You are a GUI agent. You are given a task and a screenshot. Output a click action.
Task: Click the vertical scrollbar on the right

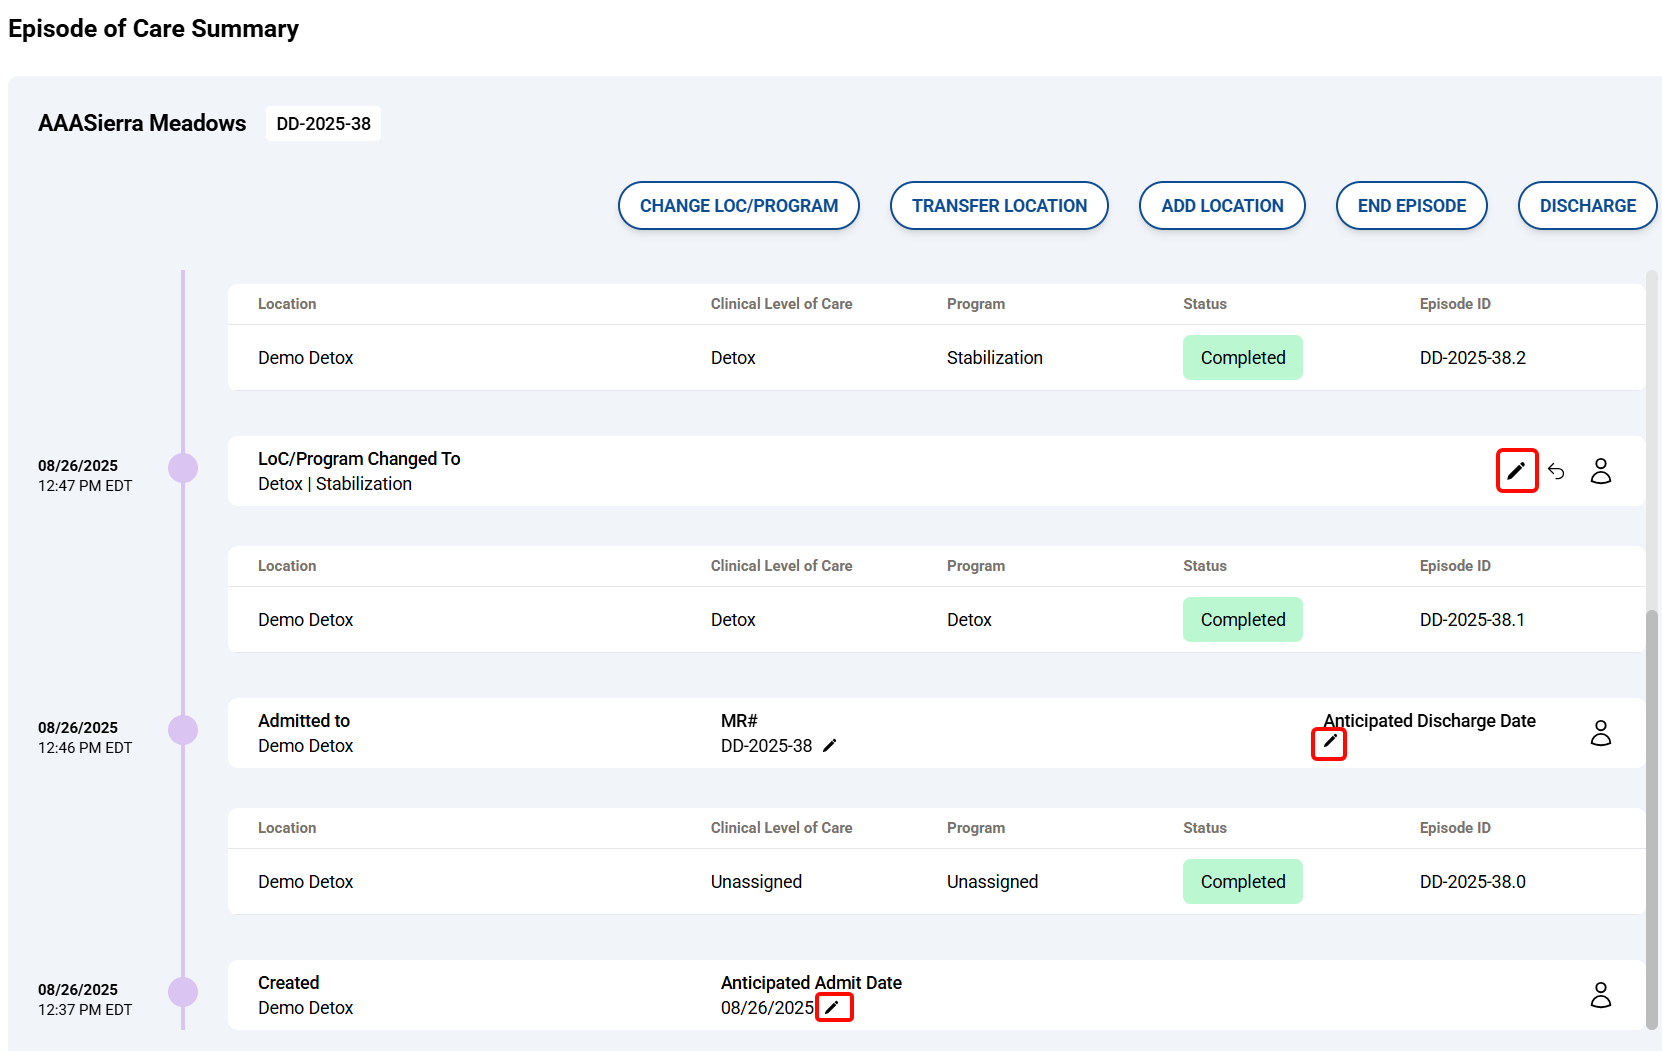pos(1652,800)
